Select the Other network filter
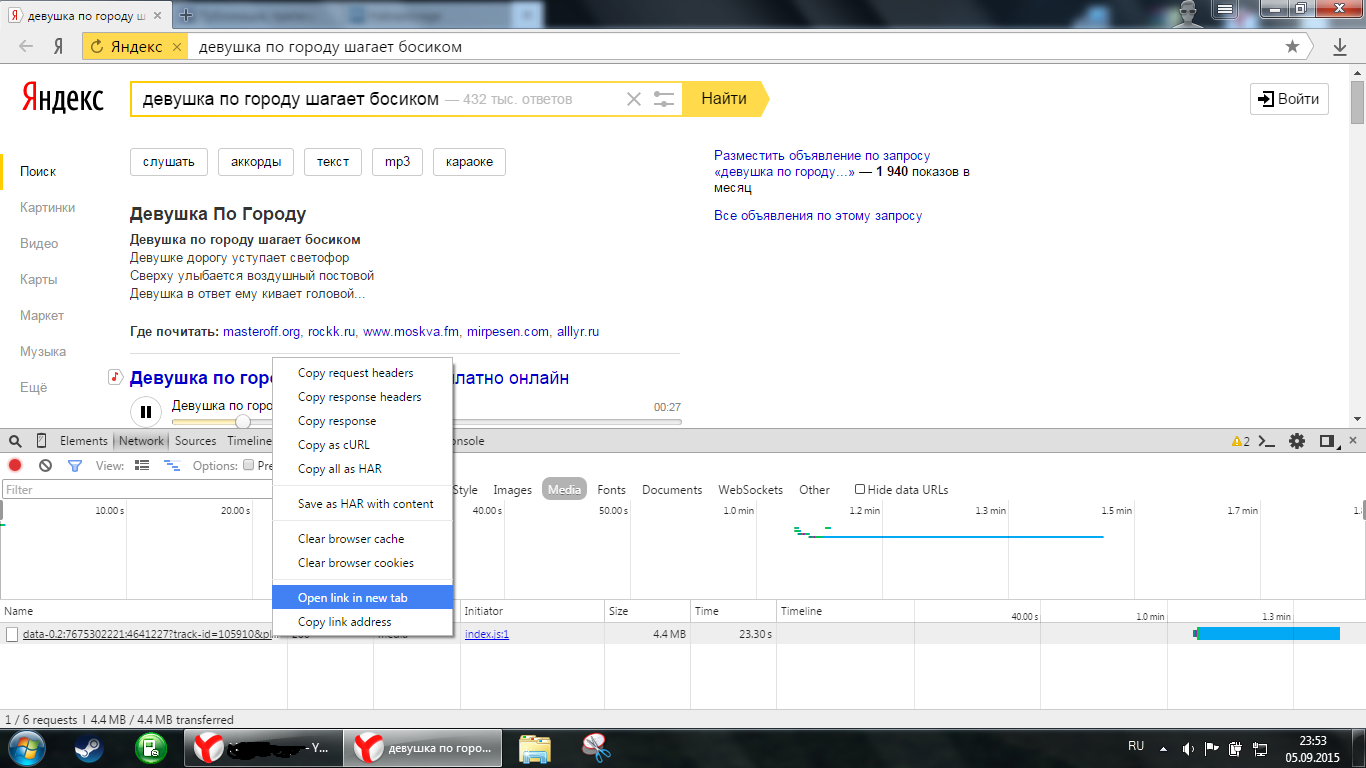Screen dimensions: 1366x768 tap(814, 490)
